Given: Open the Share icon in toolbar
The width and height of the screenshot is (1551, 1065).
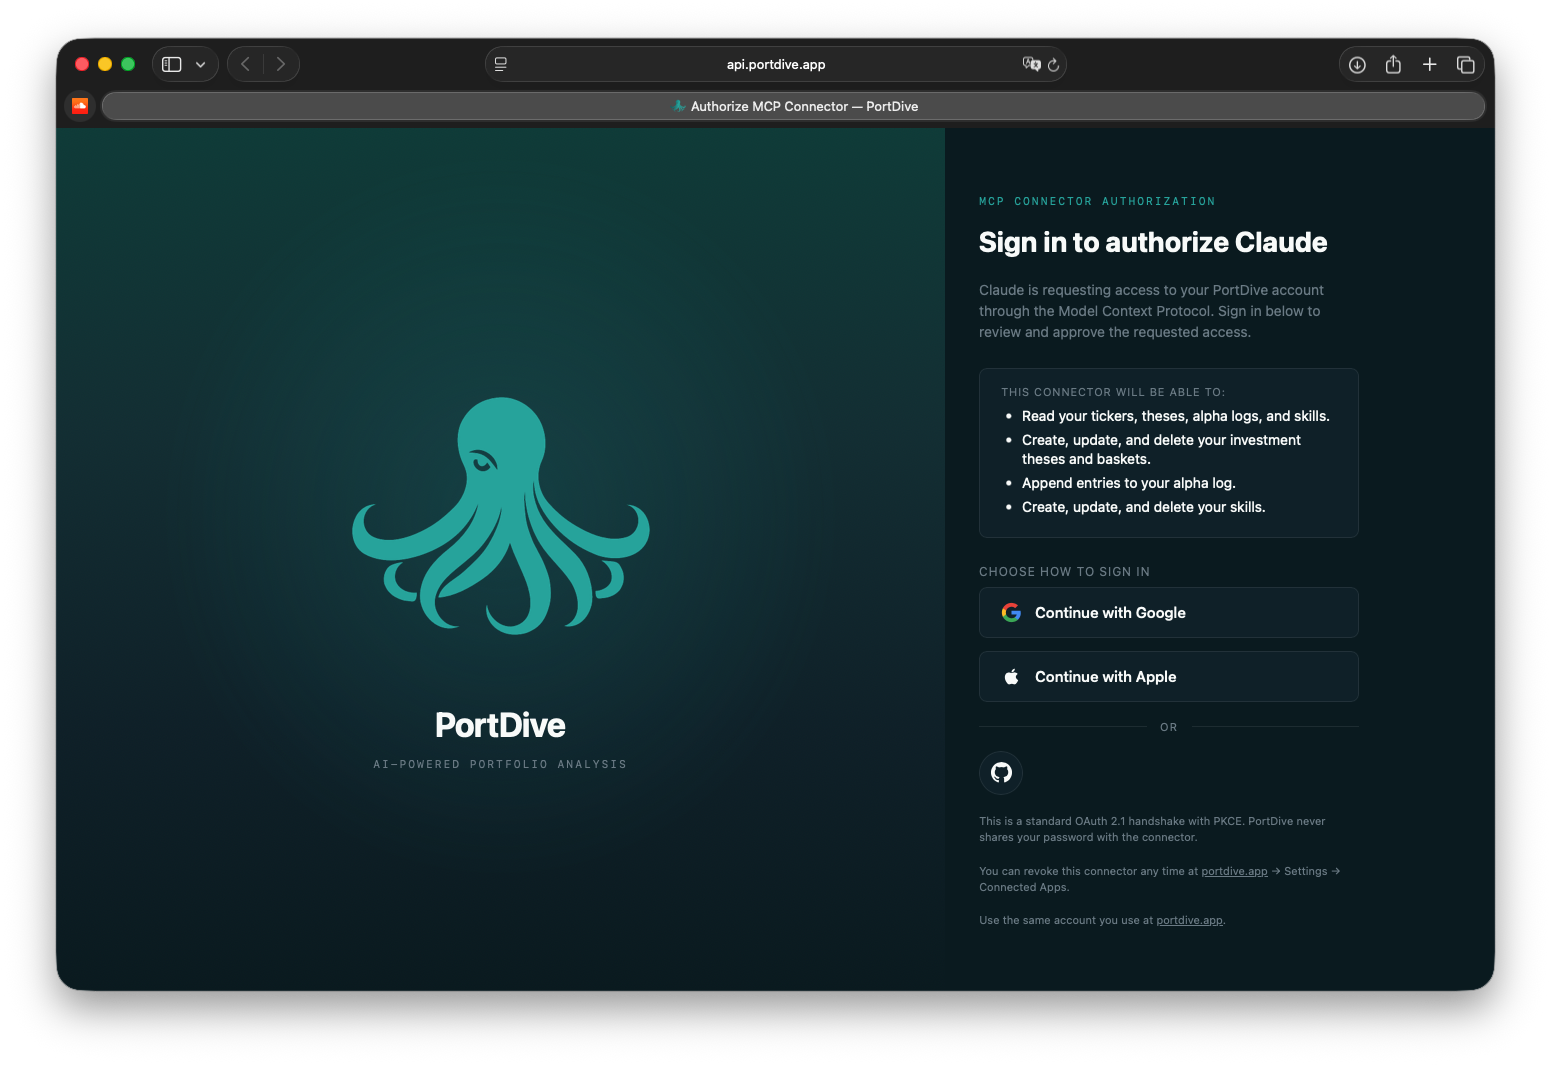Looking at the screenshot, I should [1393, 64].
